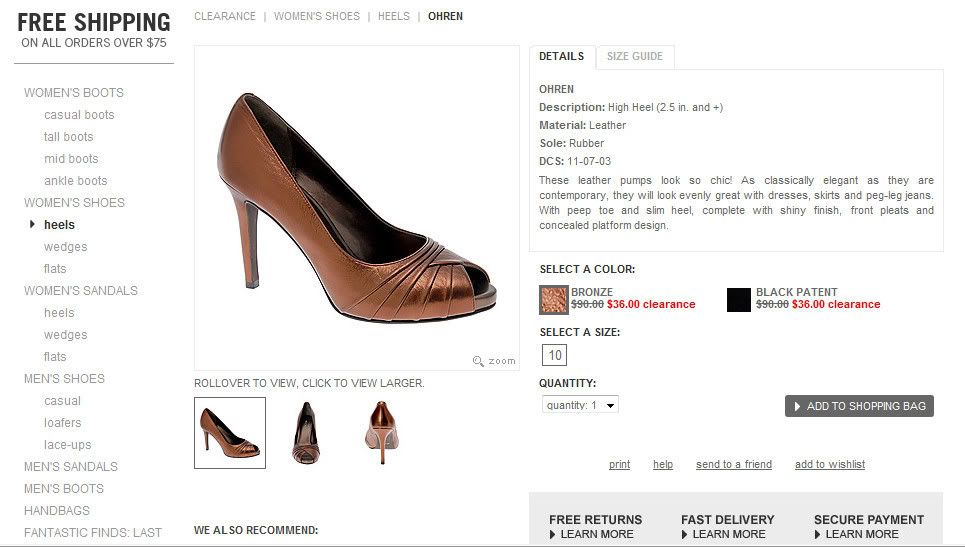The image size is (965, 547).
Task: View the back-view shoe thumbnail
Action: pos(380,432)
